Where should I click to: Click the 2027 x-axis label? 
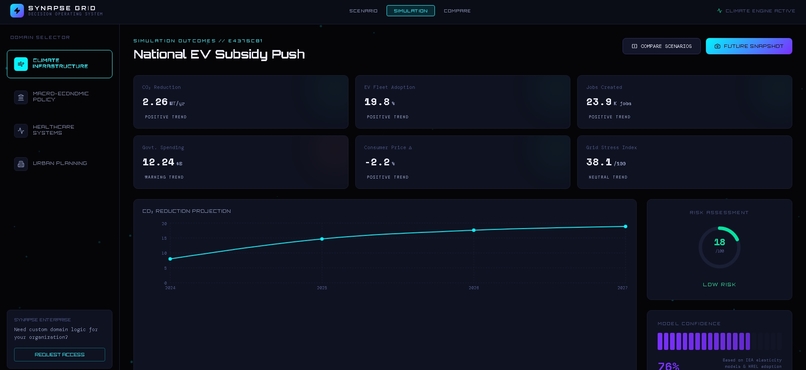coord(622,288)
